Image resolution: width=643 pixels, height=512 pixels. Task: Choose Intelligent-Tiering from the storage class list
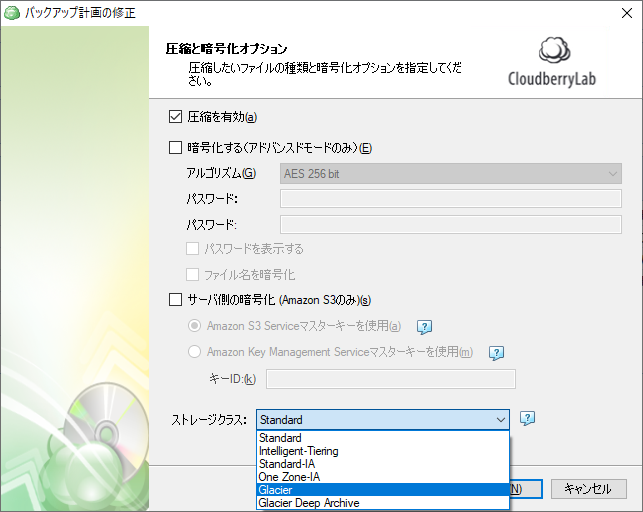[x=383, y=451]
